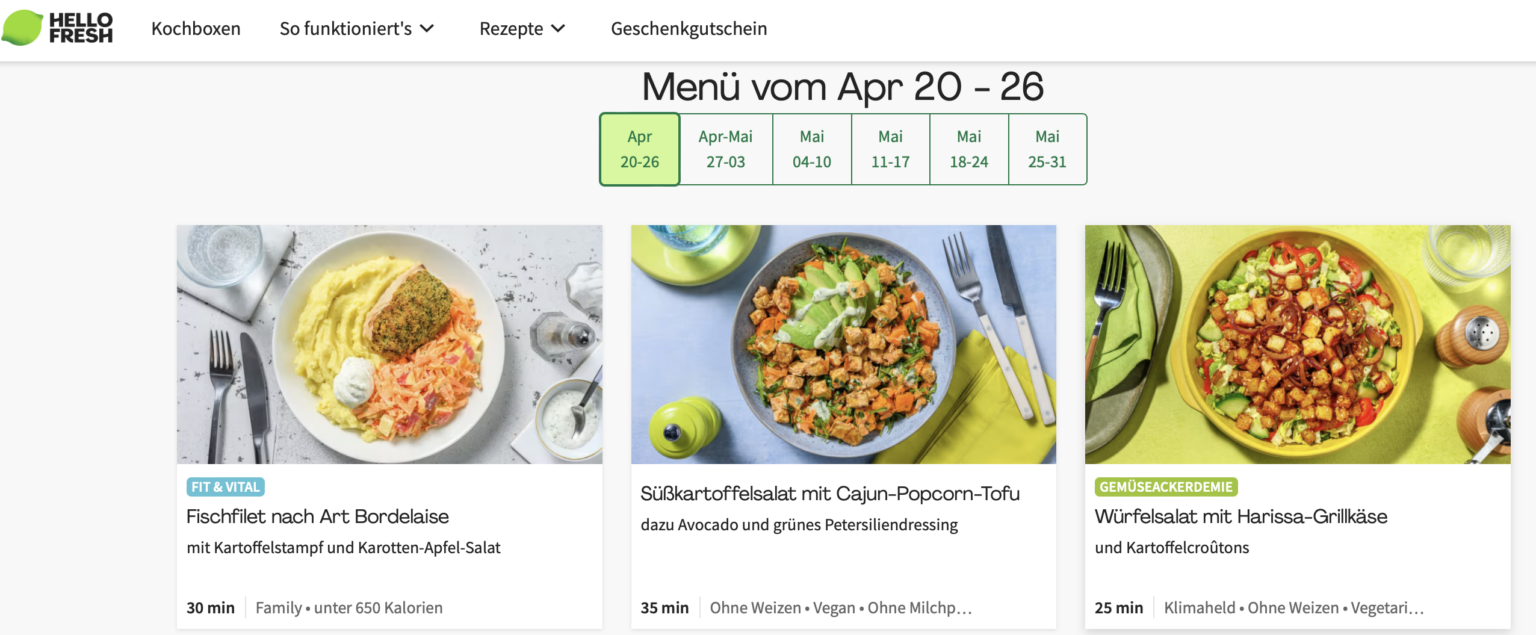1536x635 pixels.
Task: Select the Kochboxen menu item
Action: 196,29
